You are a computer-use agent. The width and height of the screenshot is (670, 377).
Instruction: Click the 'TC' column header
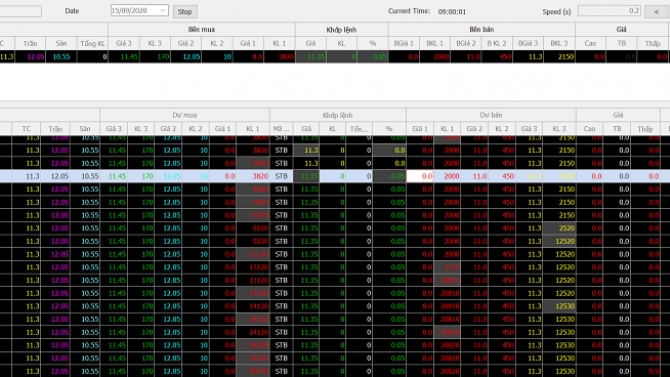(26, 129)
